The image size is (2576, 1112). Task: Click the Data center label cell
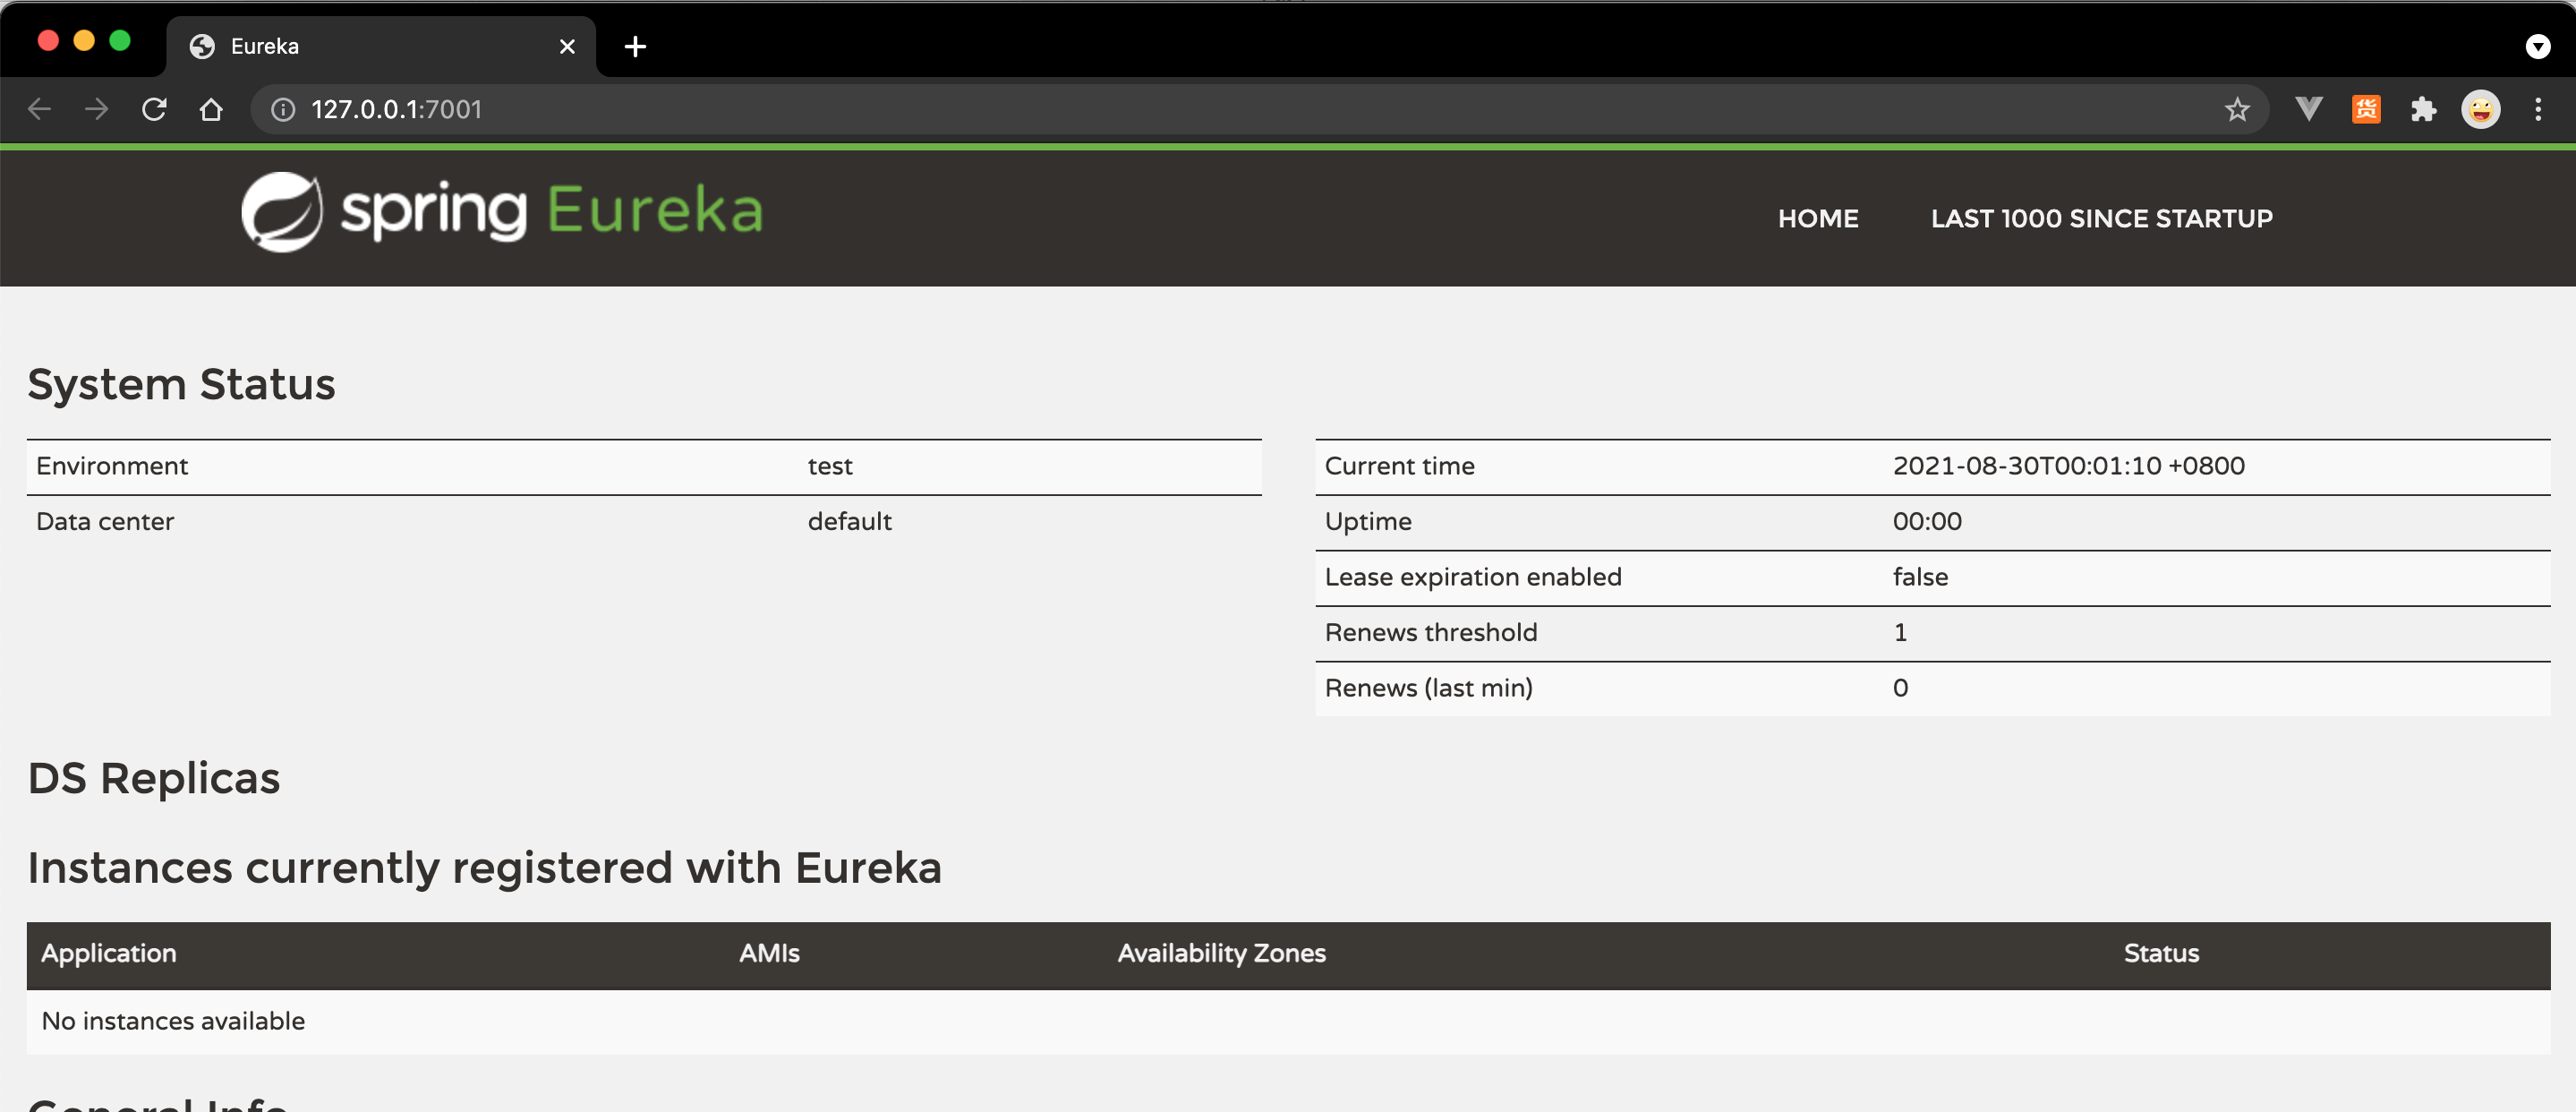(x=105, y=522)
